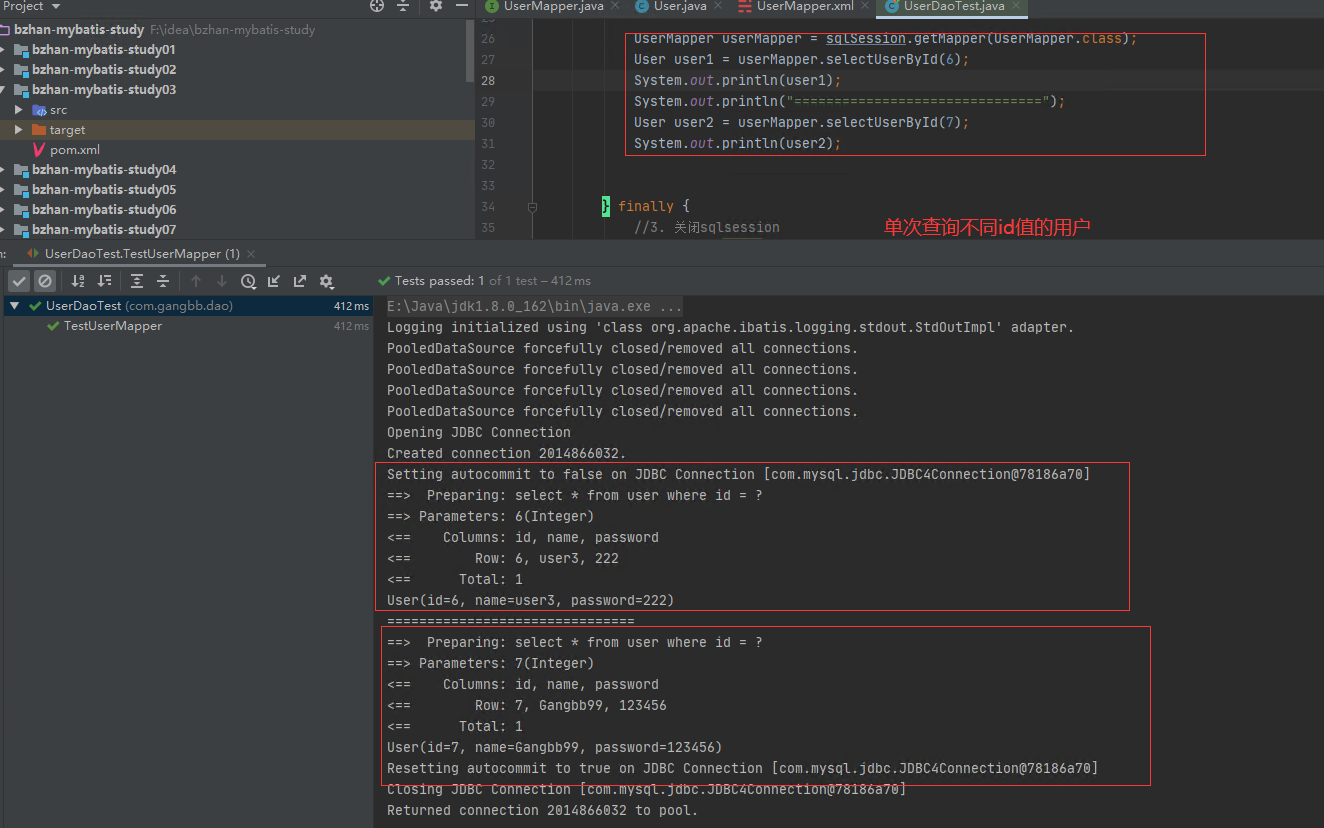This screenshot has width=1324, height=828.
Task: Open Project panel options gear
Action: [436, 6]
